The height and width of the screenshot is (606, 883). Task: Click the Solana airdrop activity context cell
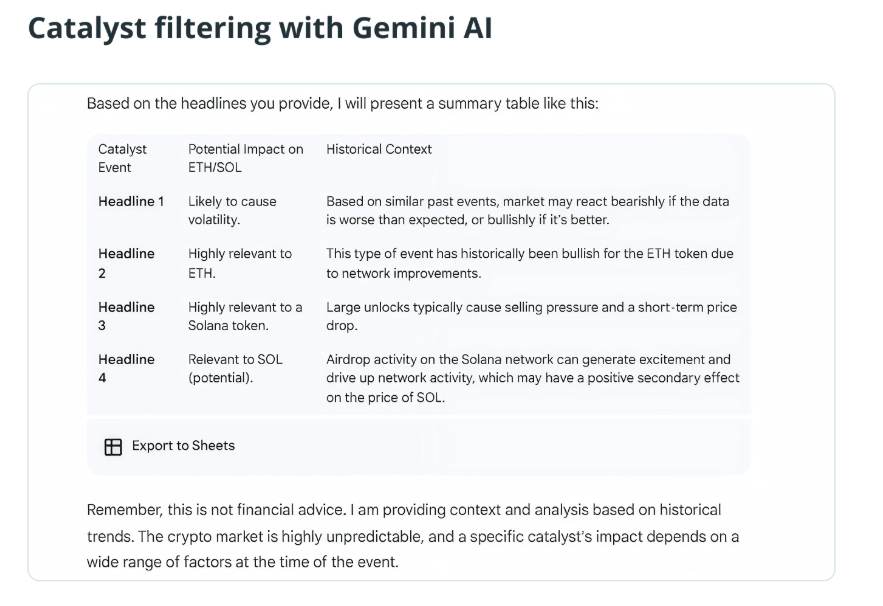532,378
